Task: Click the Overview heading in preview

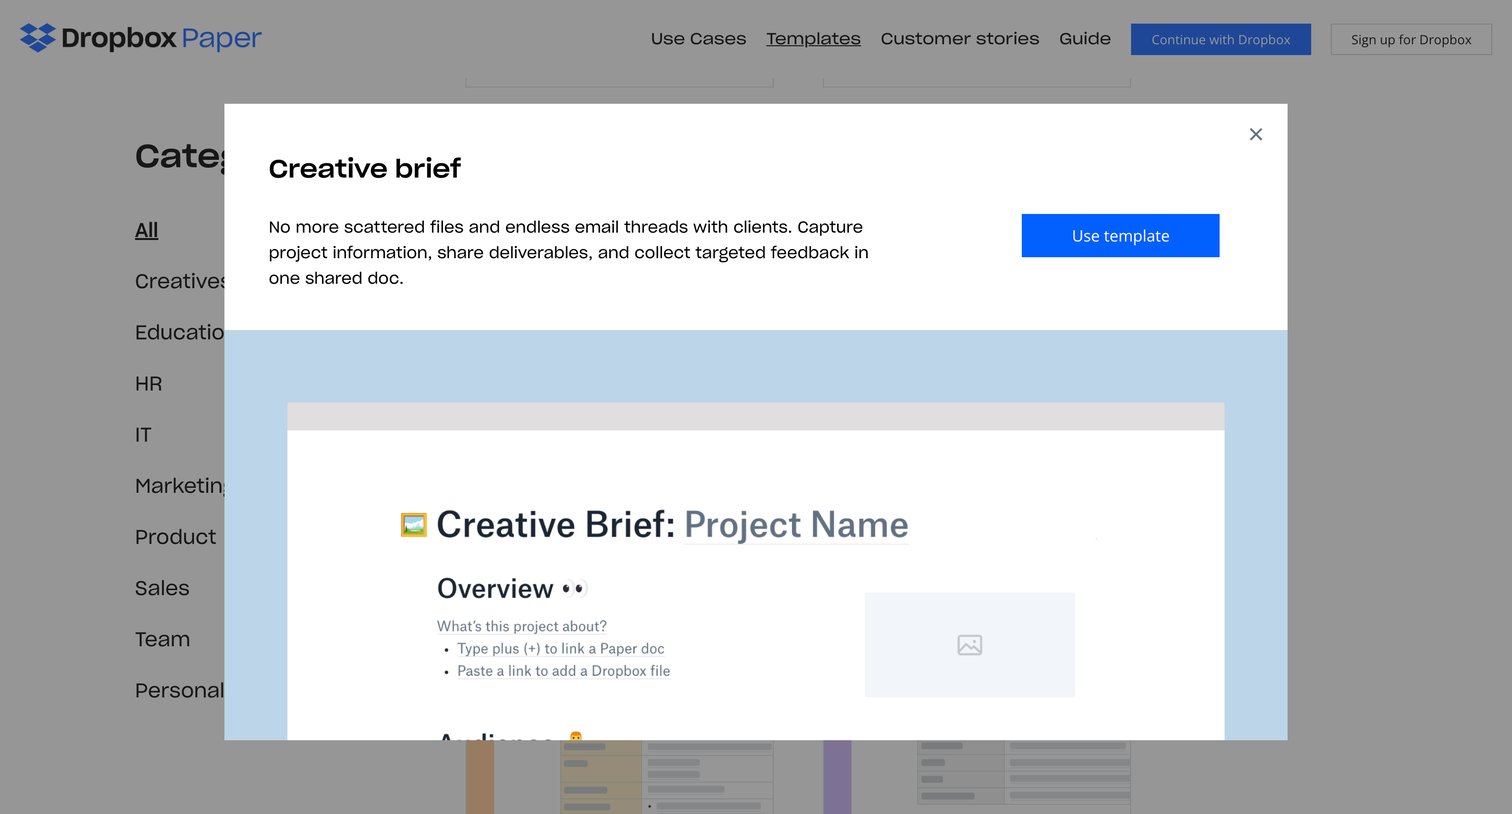Action: tap(495, 589)
